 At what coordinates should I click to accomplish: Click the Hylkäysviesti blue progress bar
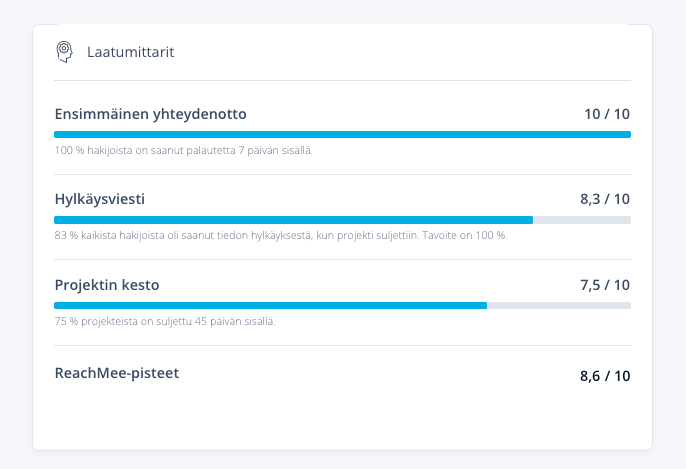tap(294, 220)
